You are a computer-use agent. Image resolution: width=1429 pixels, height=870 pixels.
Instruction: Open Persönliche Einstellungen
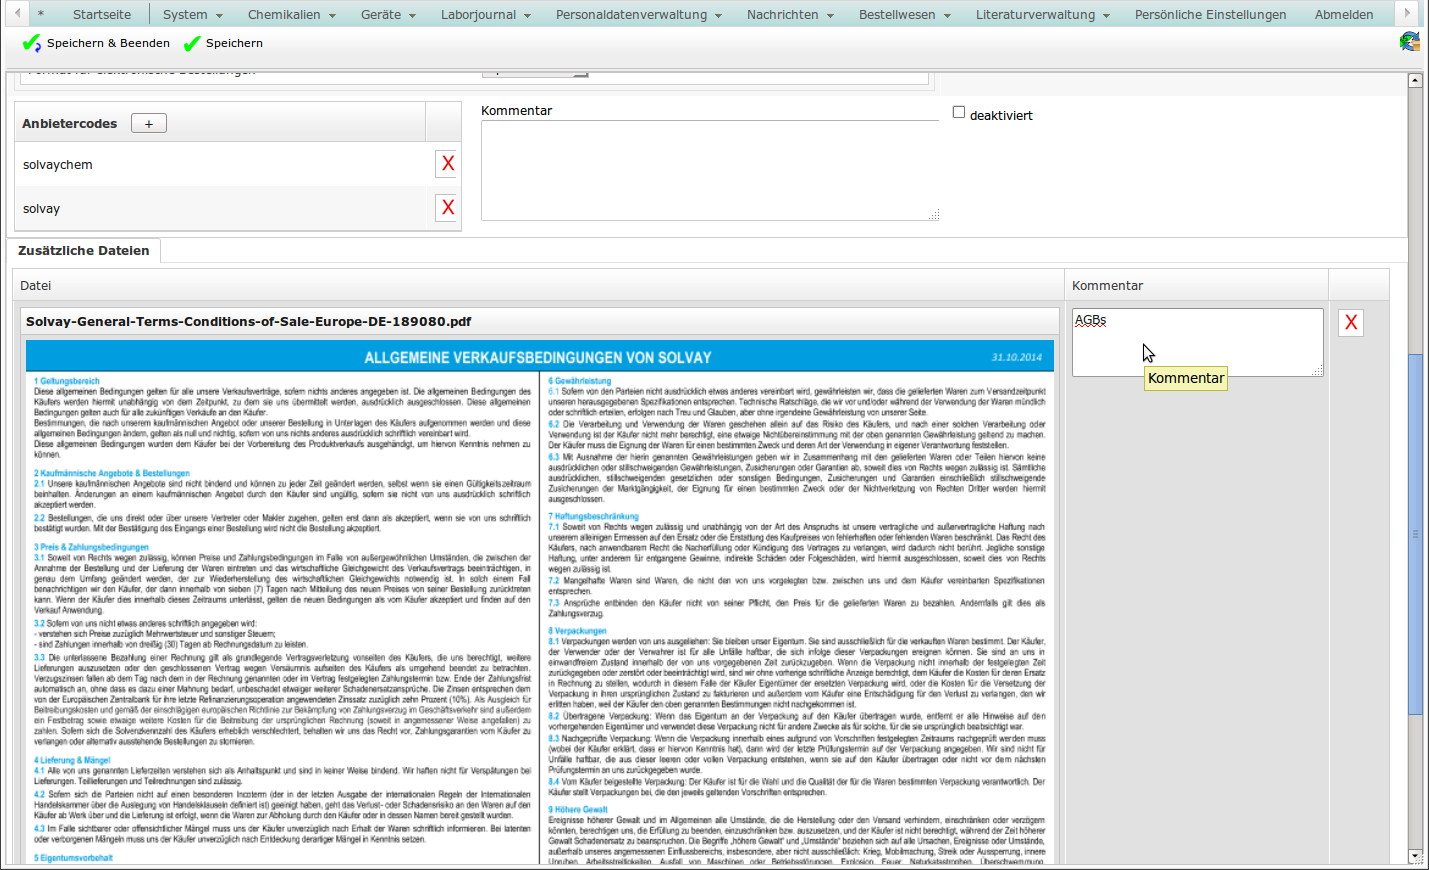point(1210,15)
